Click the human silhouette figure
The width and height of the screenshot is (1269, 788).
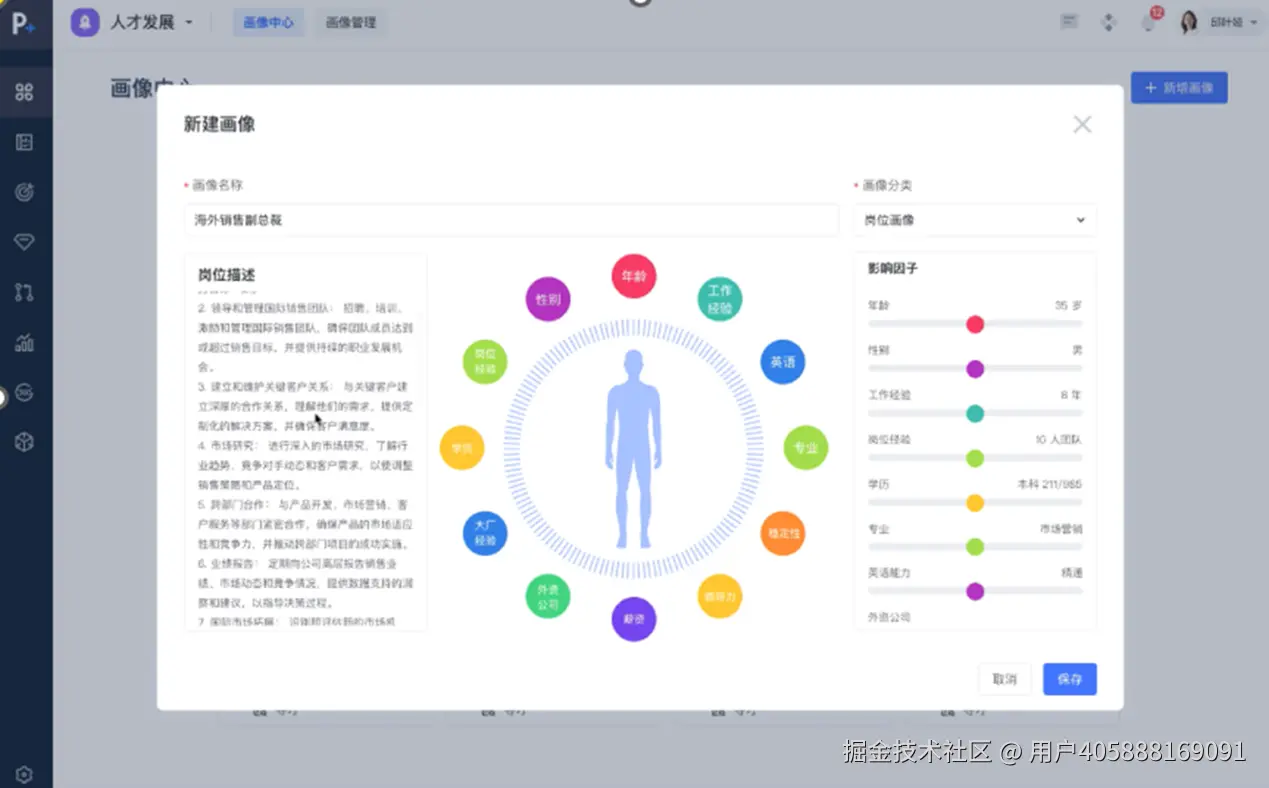(633, 448)
